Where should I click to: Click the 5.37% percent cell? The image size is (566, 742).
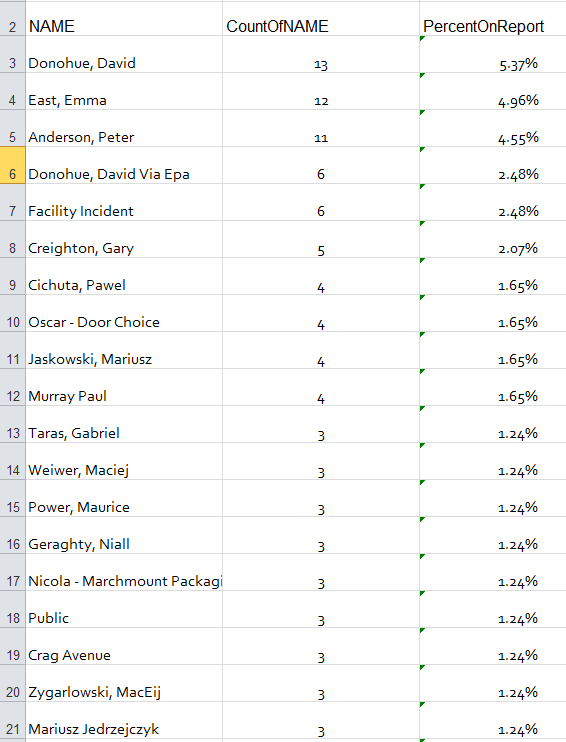pyautogui.click(x=493, y=54)
